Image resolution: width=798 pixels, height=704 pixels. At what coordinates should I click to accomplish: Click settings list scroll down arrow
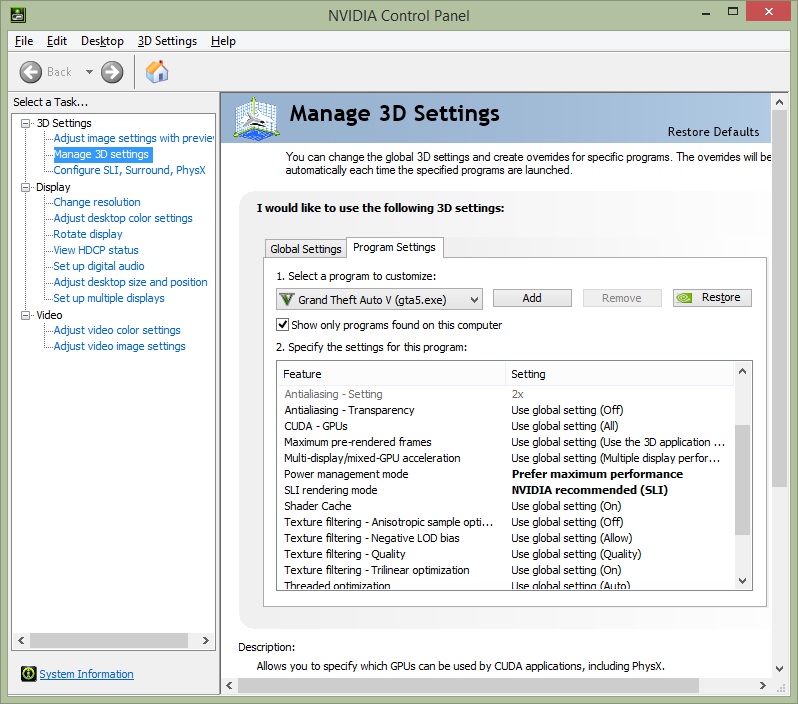click(x=743, y=581)
